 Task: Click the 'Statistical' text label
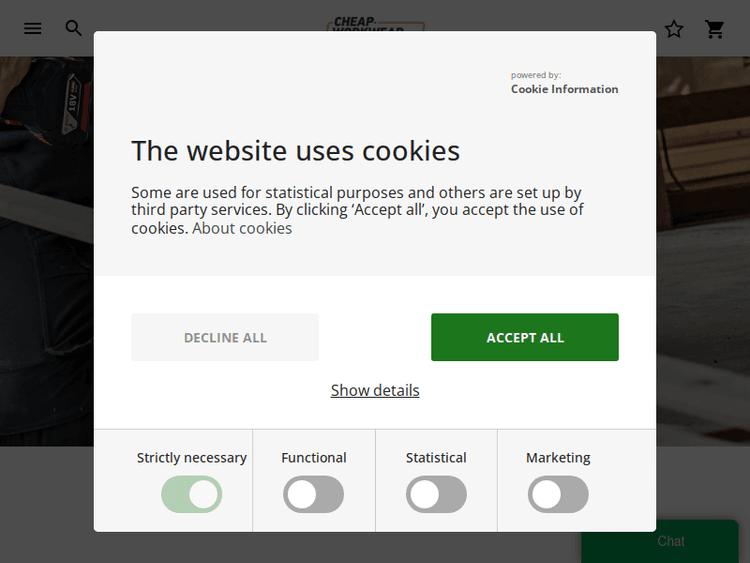[436, 458]
